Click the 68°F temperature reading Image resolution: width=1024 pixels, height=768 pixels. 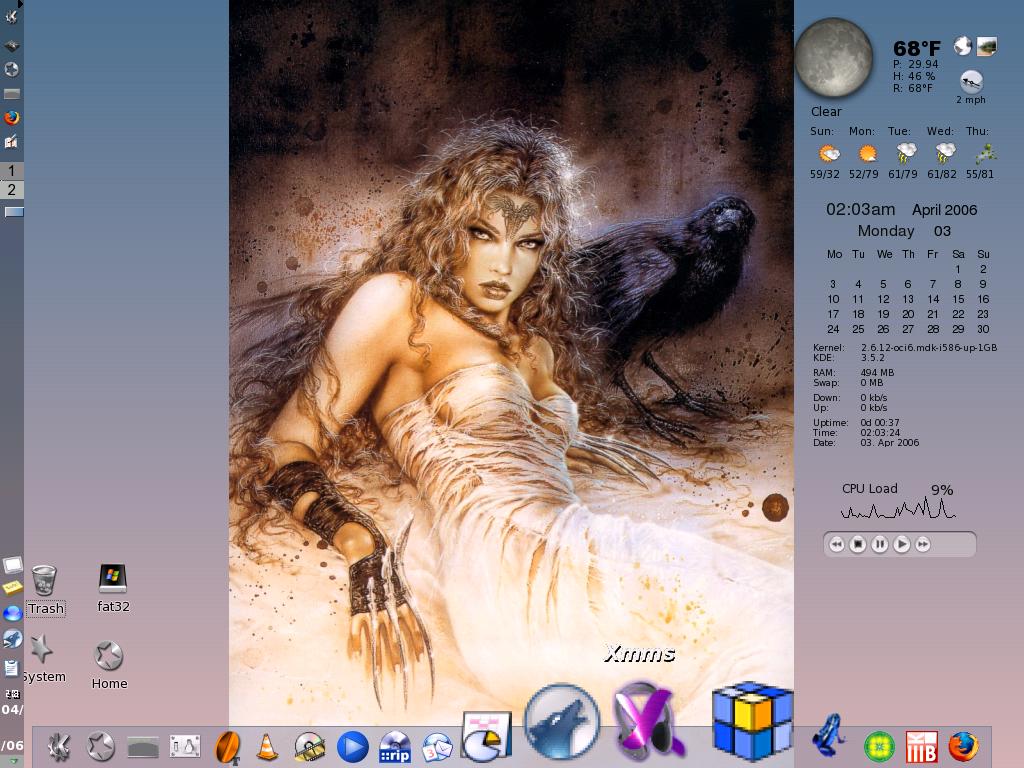pos(917,48)
